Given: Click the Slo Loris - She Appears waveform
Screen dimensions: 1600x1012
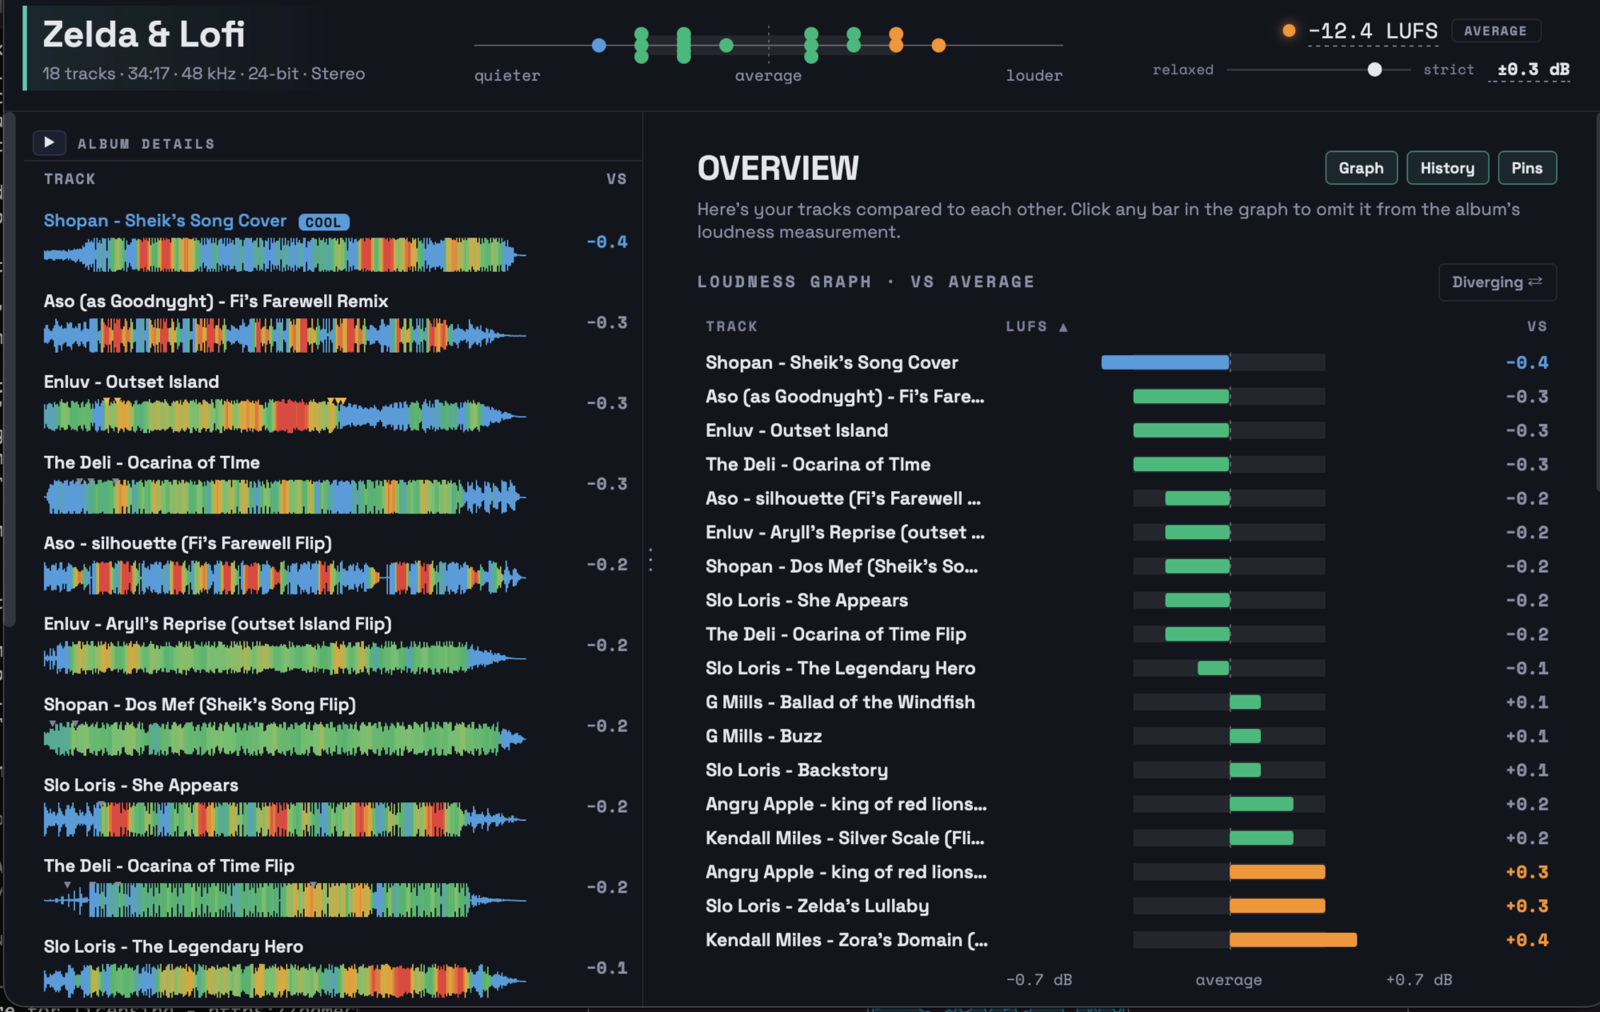Looking at the screenshot, I should [x=284, y=820].
